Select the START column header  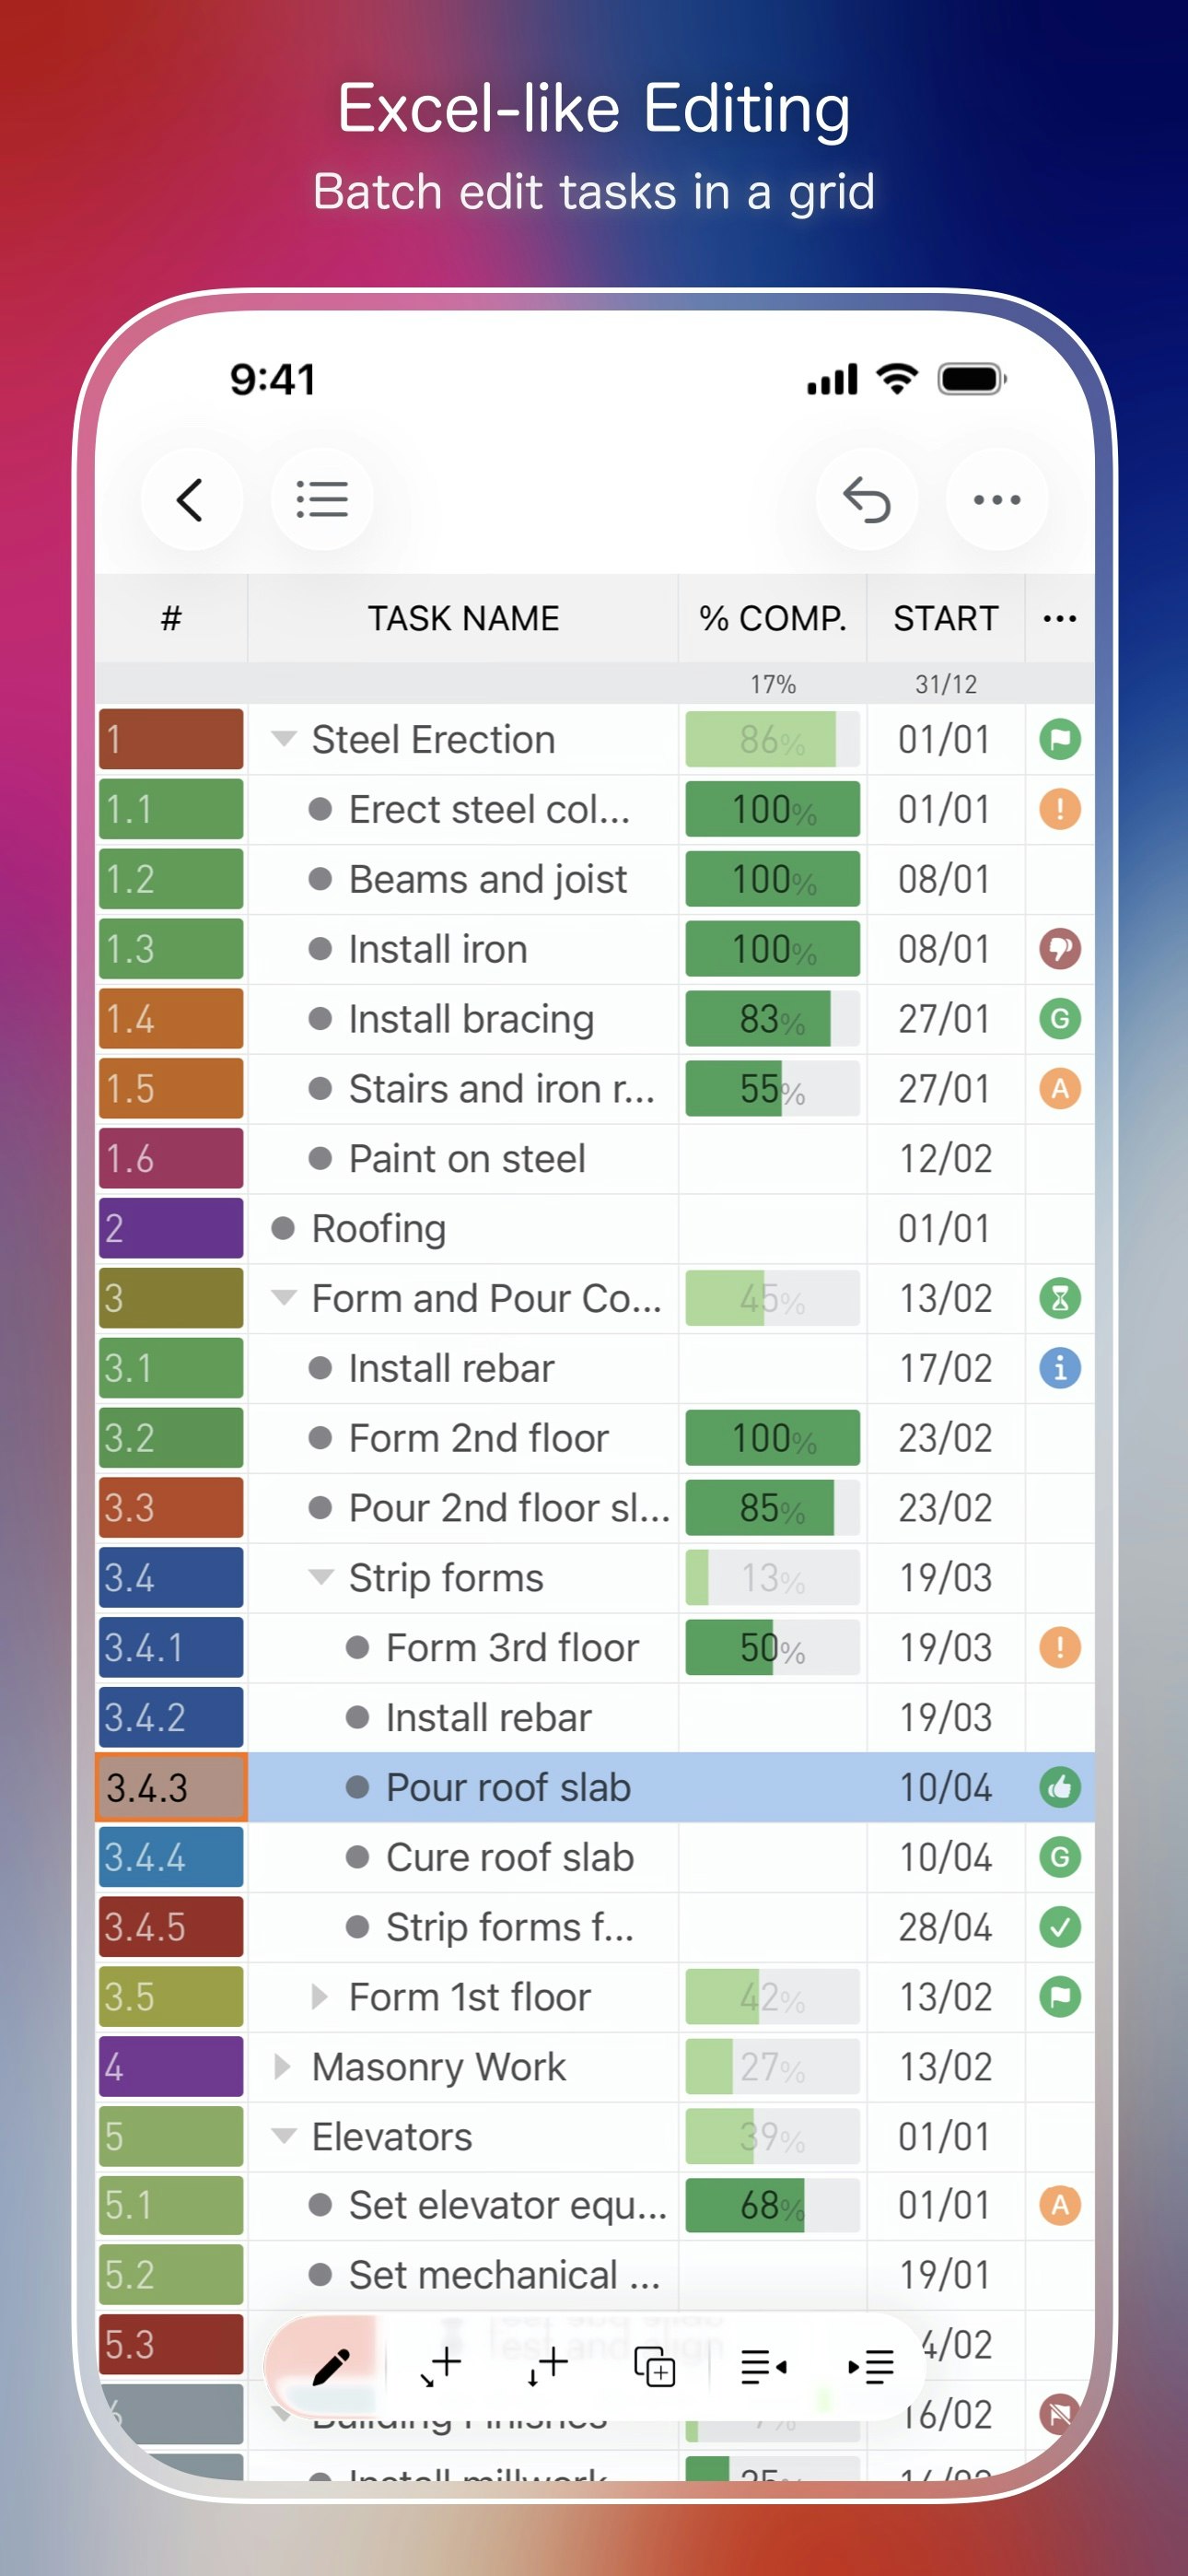coord(945,618)
